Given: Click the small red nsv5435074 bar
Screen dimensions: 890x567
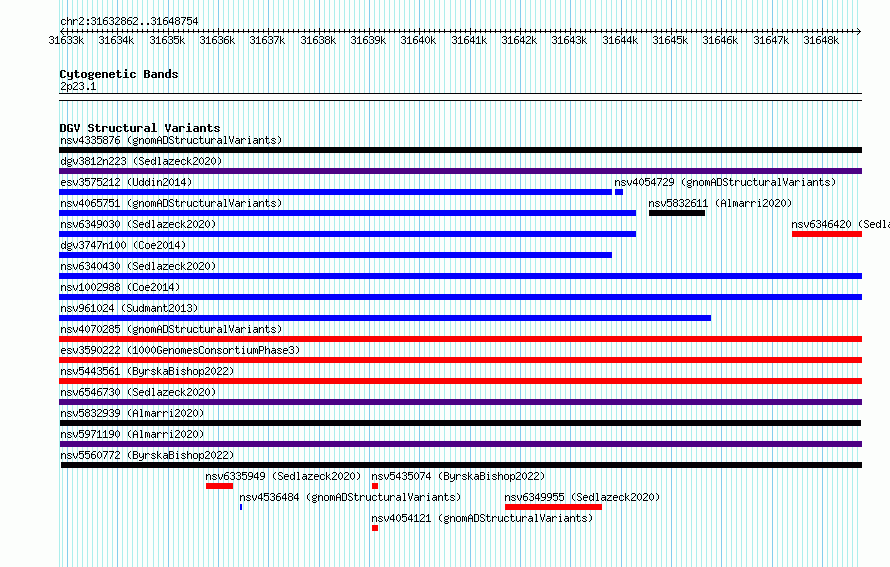Looking at the screenshot, I should pos(375,486).
